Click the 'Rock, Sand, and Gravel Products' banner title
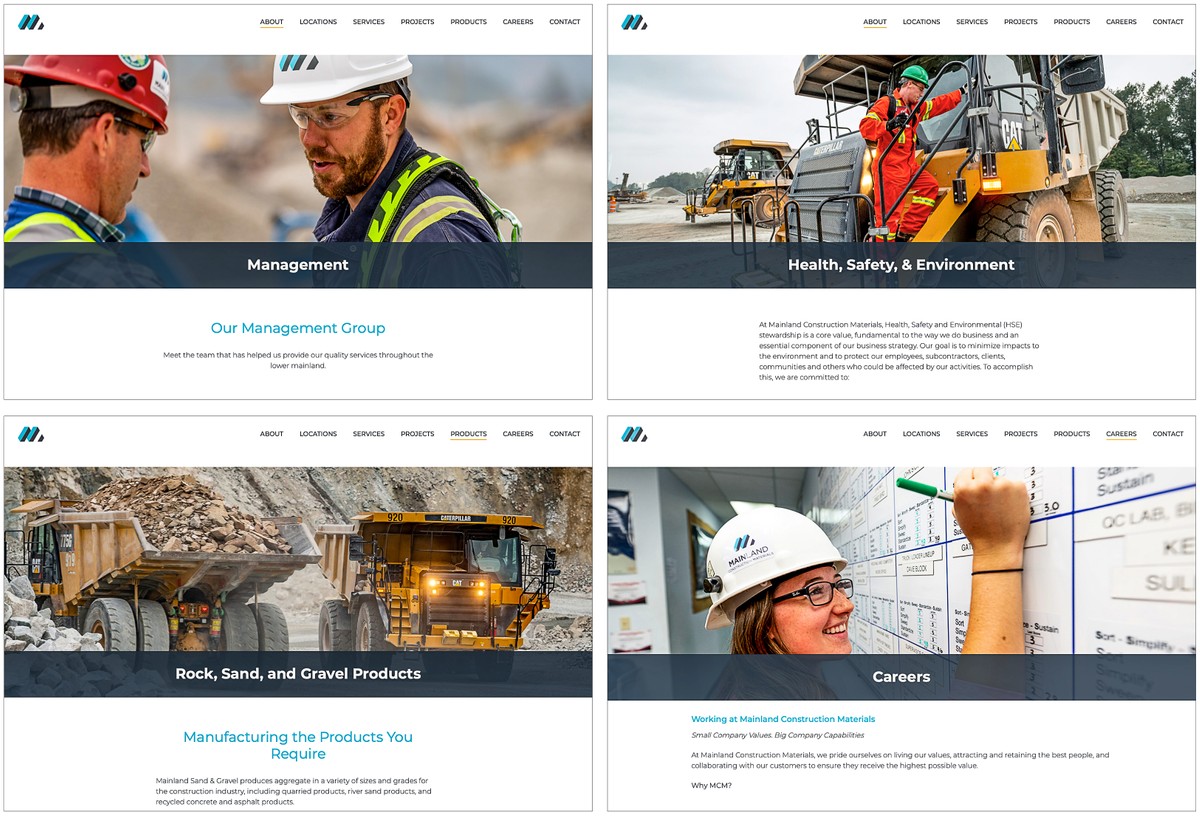Image resolution: width=1200 pixels, height=816 pixels. click(298, 674)
